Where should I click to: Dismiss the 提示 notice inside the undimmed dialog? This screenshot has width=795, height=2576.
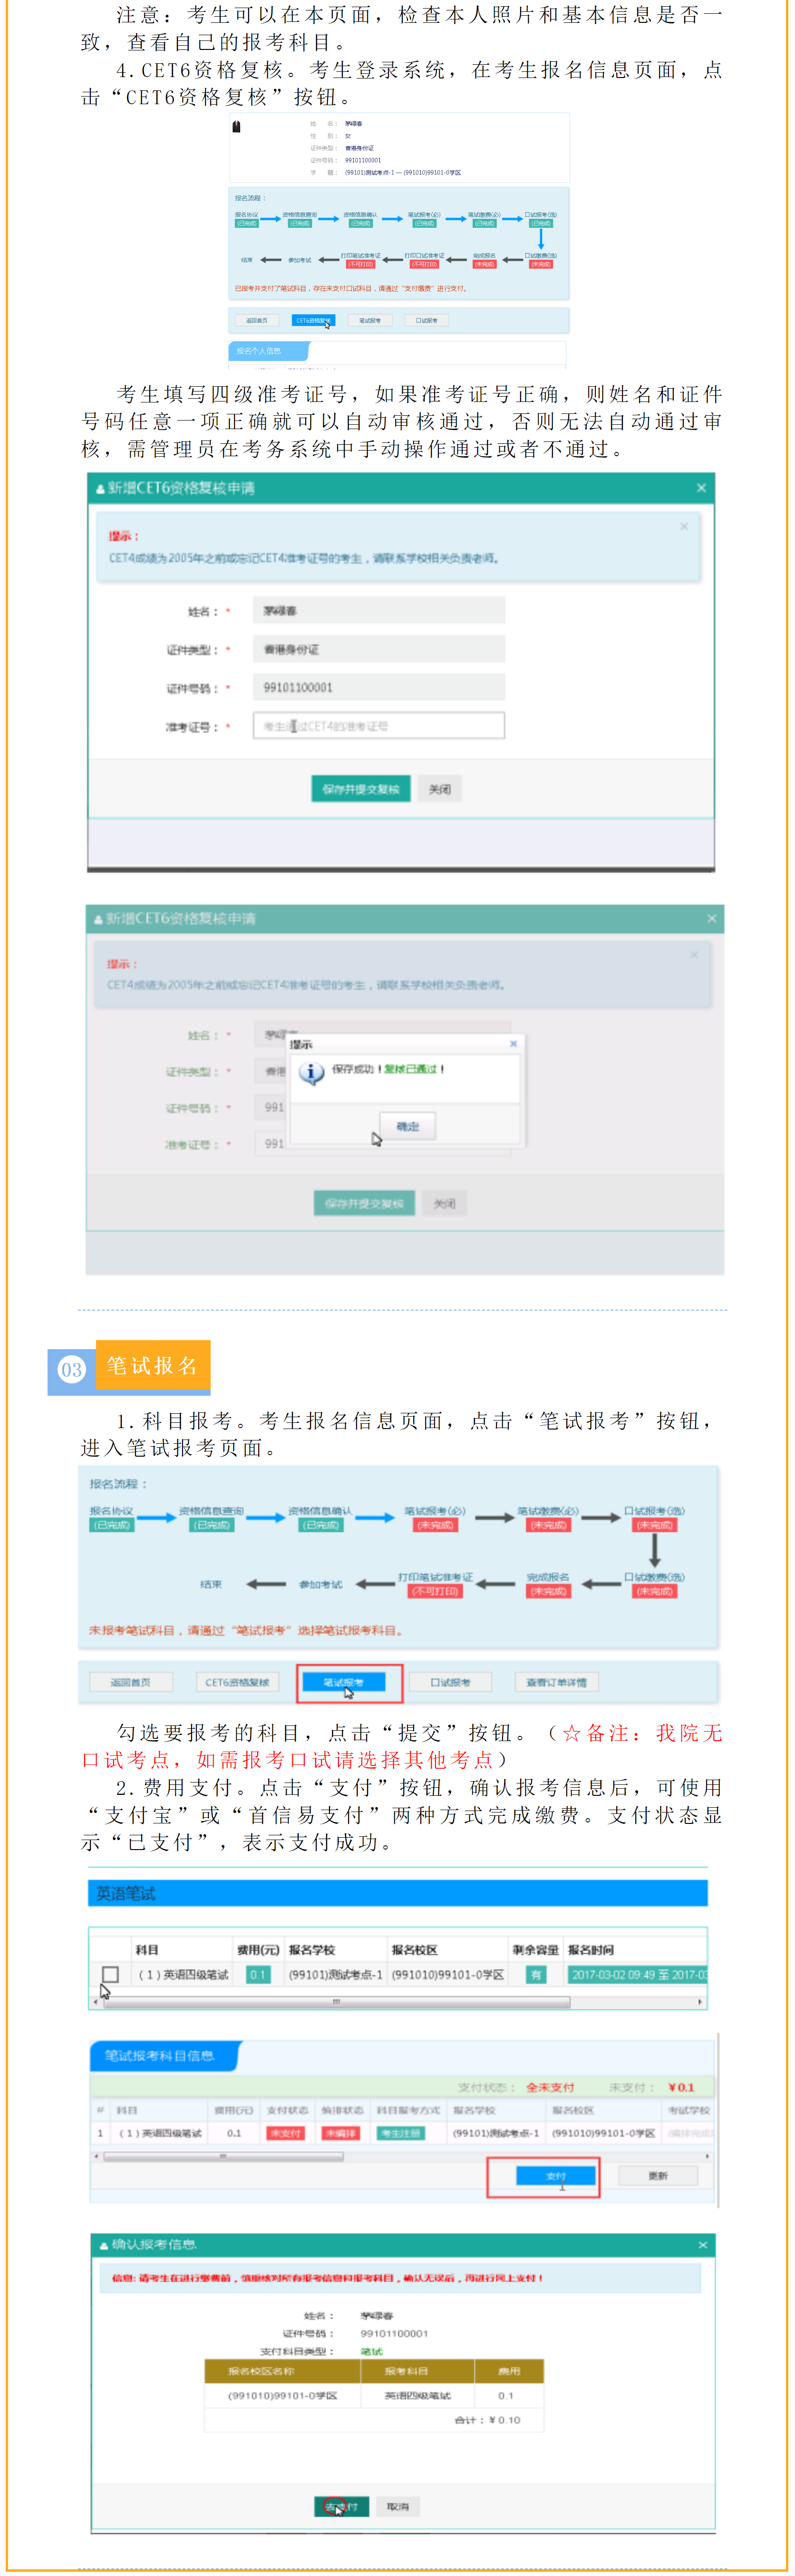[x=684, y=526]
